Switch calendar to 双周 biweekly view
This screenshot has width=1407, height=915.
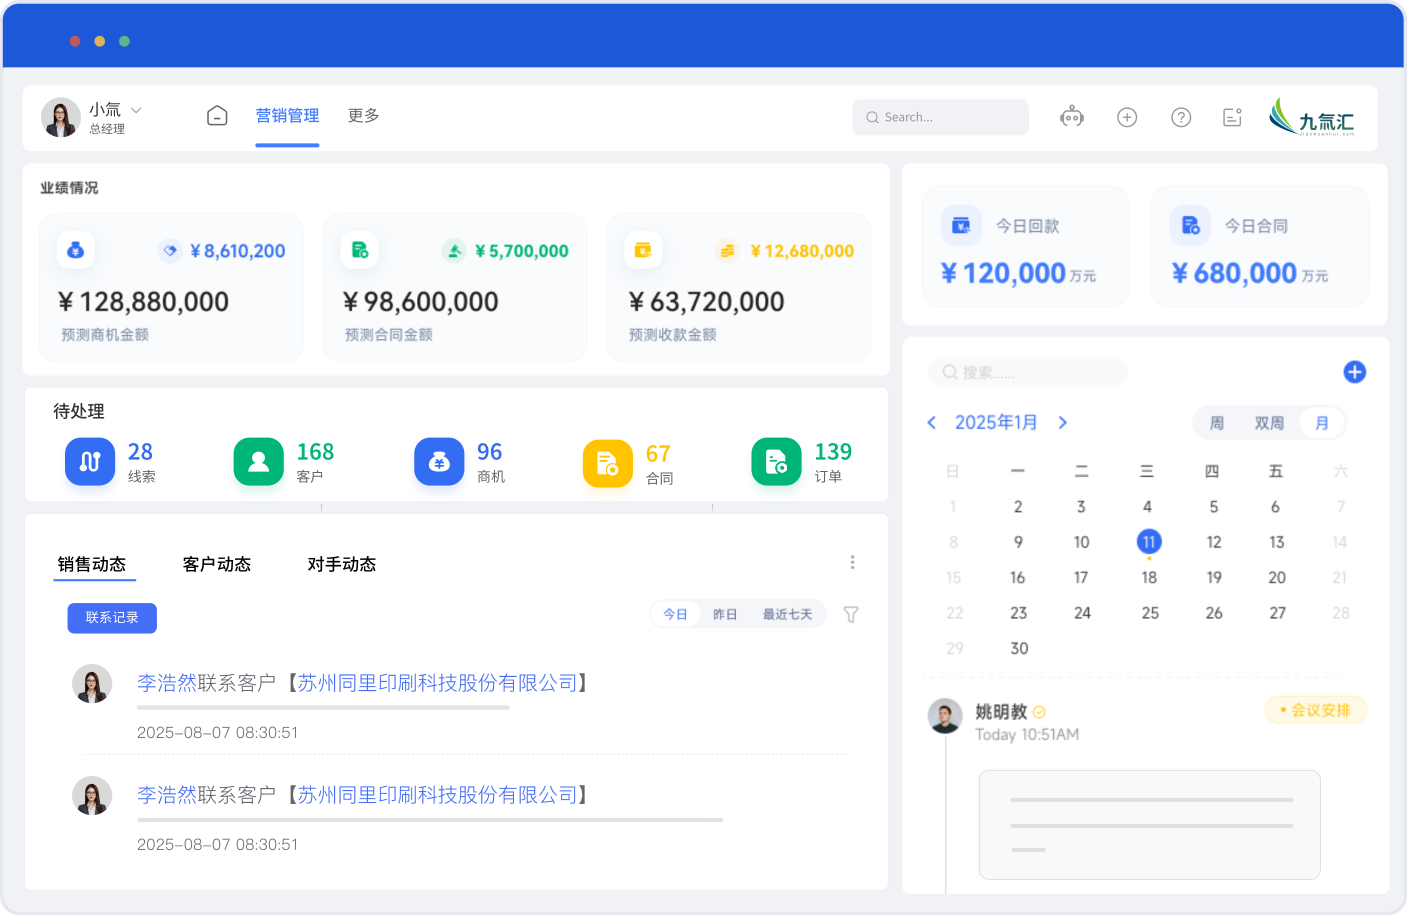coord(1269,423)
